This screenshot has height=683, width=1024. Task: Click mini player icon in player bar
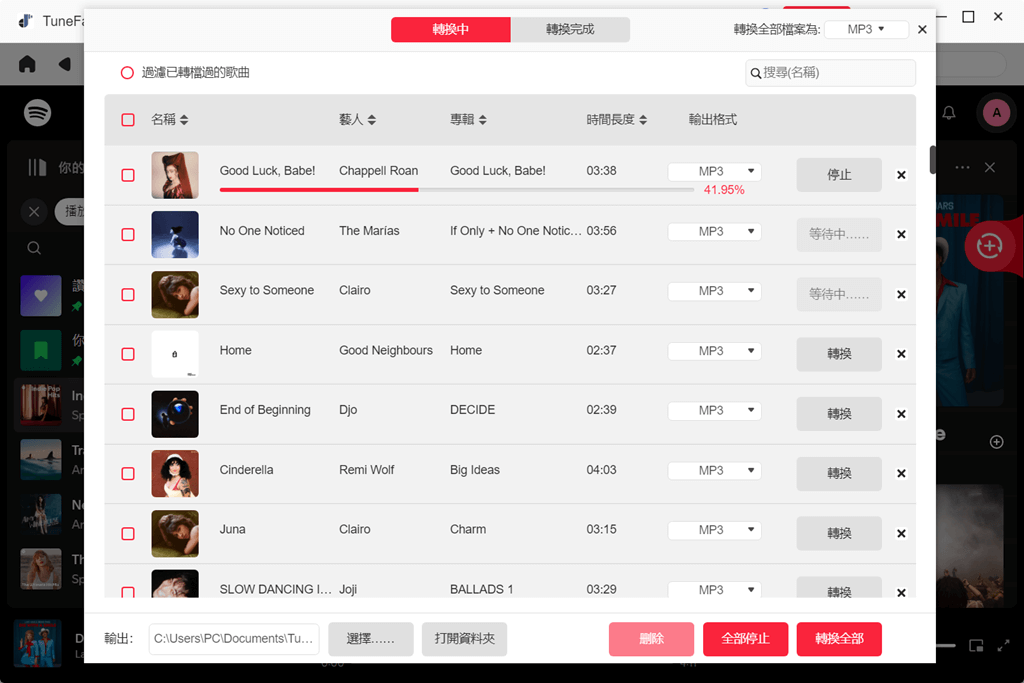coord(976,646)
